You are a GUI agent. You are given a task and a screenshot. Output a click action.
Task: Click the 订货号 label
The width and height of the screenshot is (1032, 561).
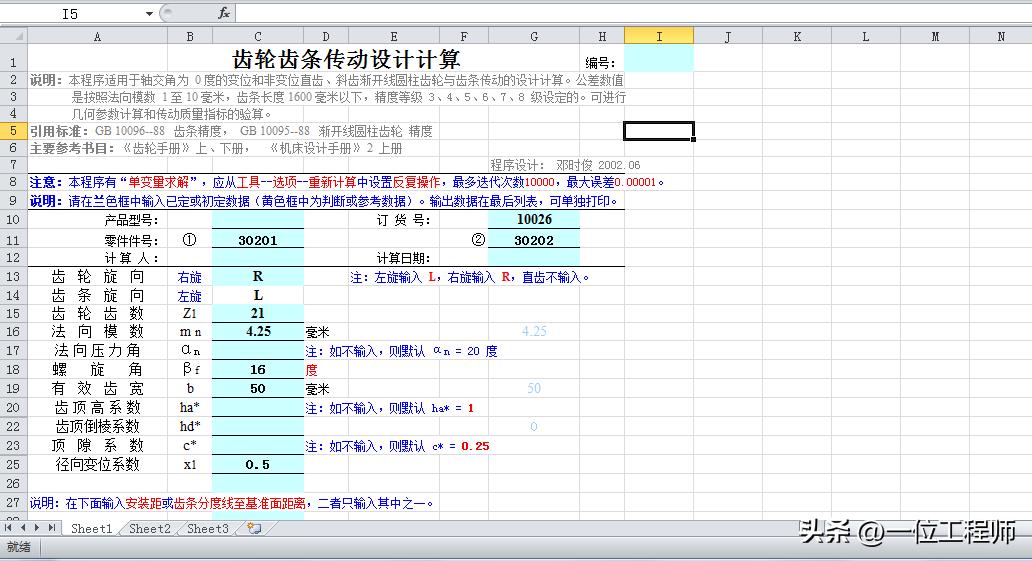click(403, 220)
